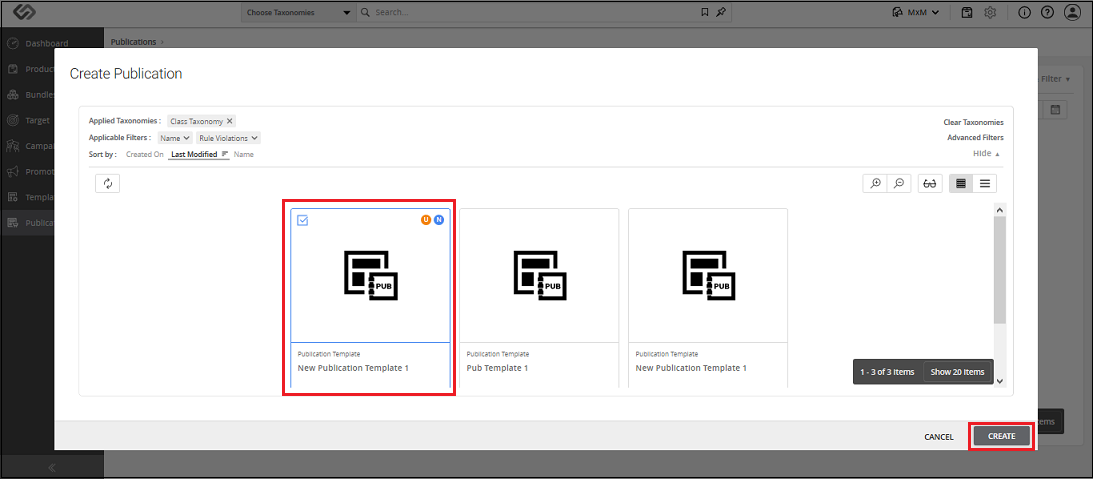The height and width of the screenshot is (479, 1093).
Task: Click the pin icon in the search bar
Action: tap(721, 13)
